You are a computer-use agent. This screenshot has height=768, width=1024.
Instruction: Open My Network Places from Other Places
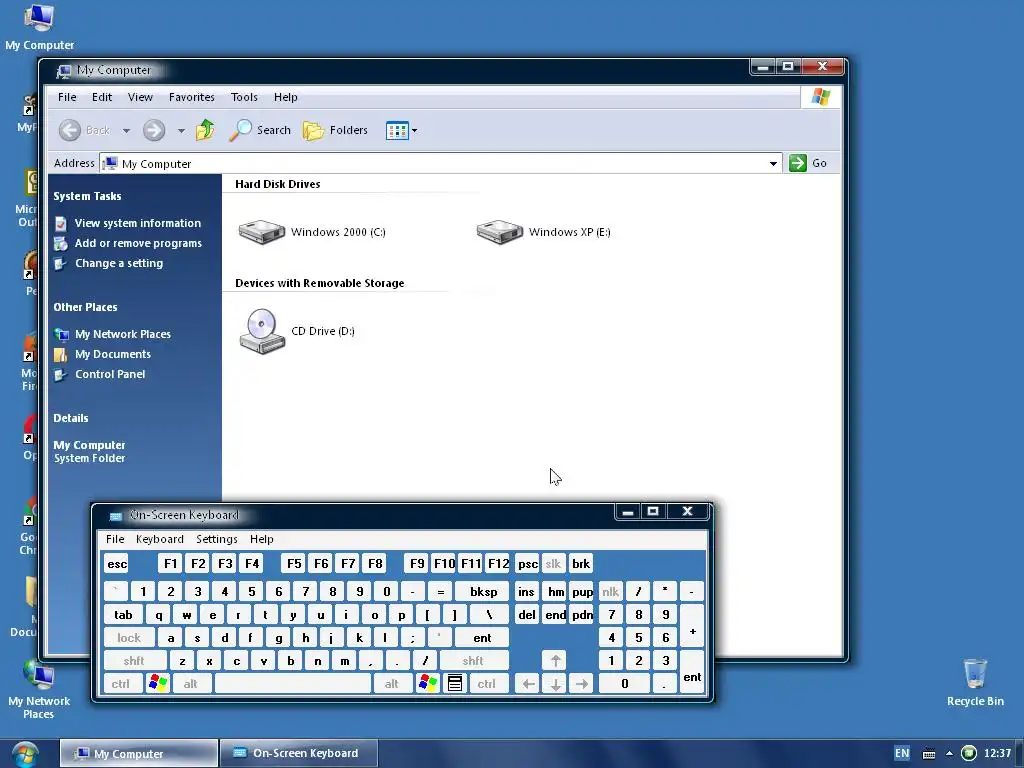click(x=123, y=334)
